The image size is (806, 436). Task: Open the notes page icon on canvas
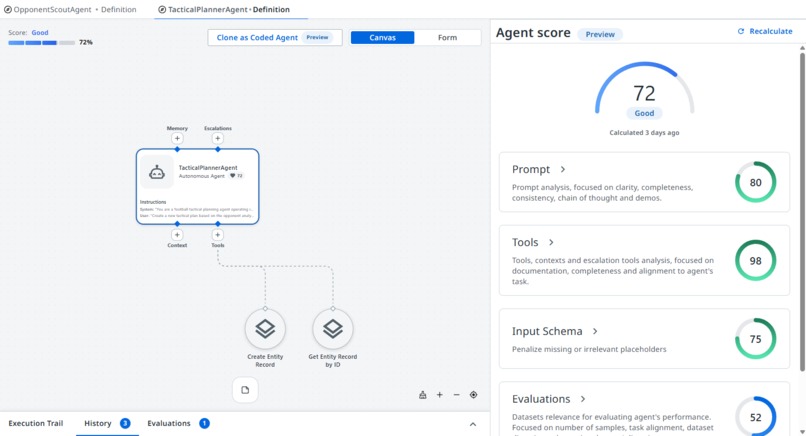245,390
